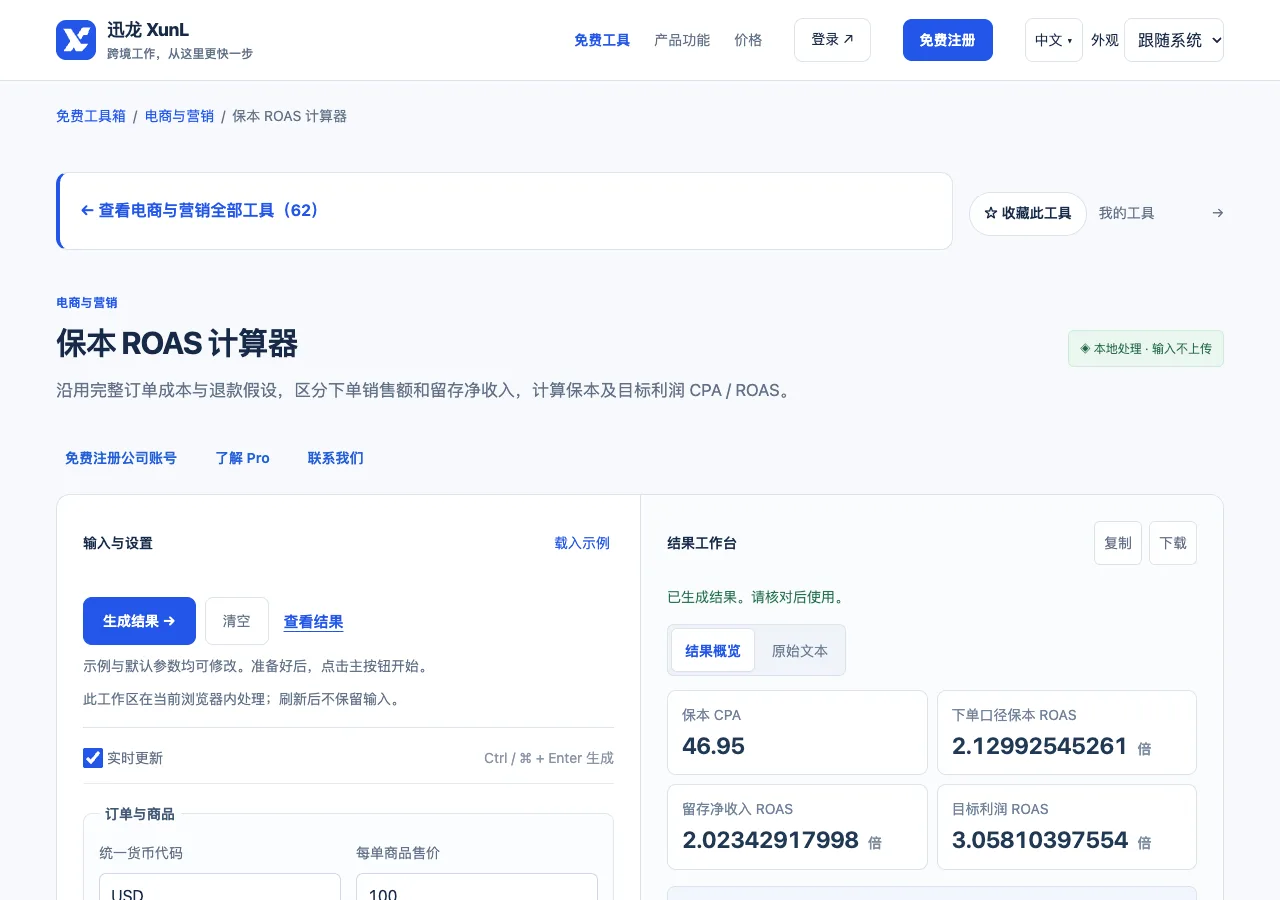Viewport: 1280px width, 900px height.
Task: Open the 跟随系统 appearance dropdown
Action: (1174, 40)
